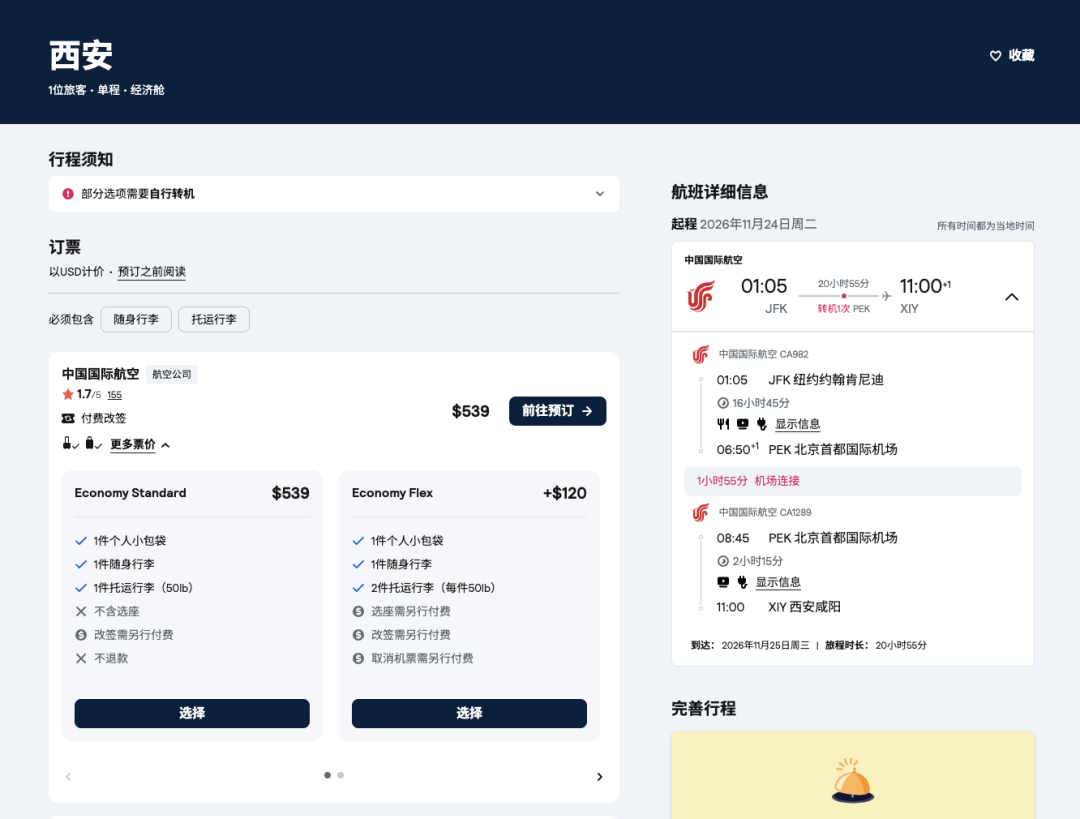Viewport: 1080px width, 819px height.
Task: Toggle the 随身行李 filter chip
Action: (136, 320)
